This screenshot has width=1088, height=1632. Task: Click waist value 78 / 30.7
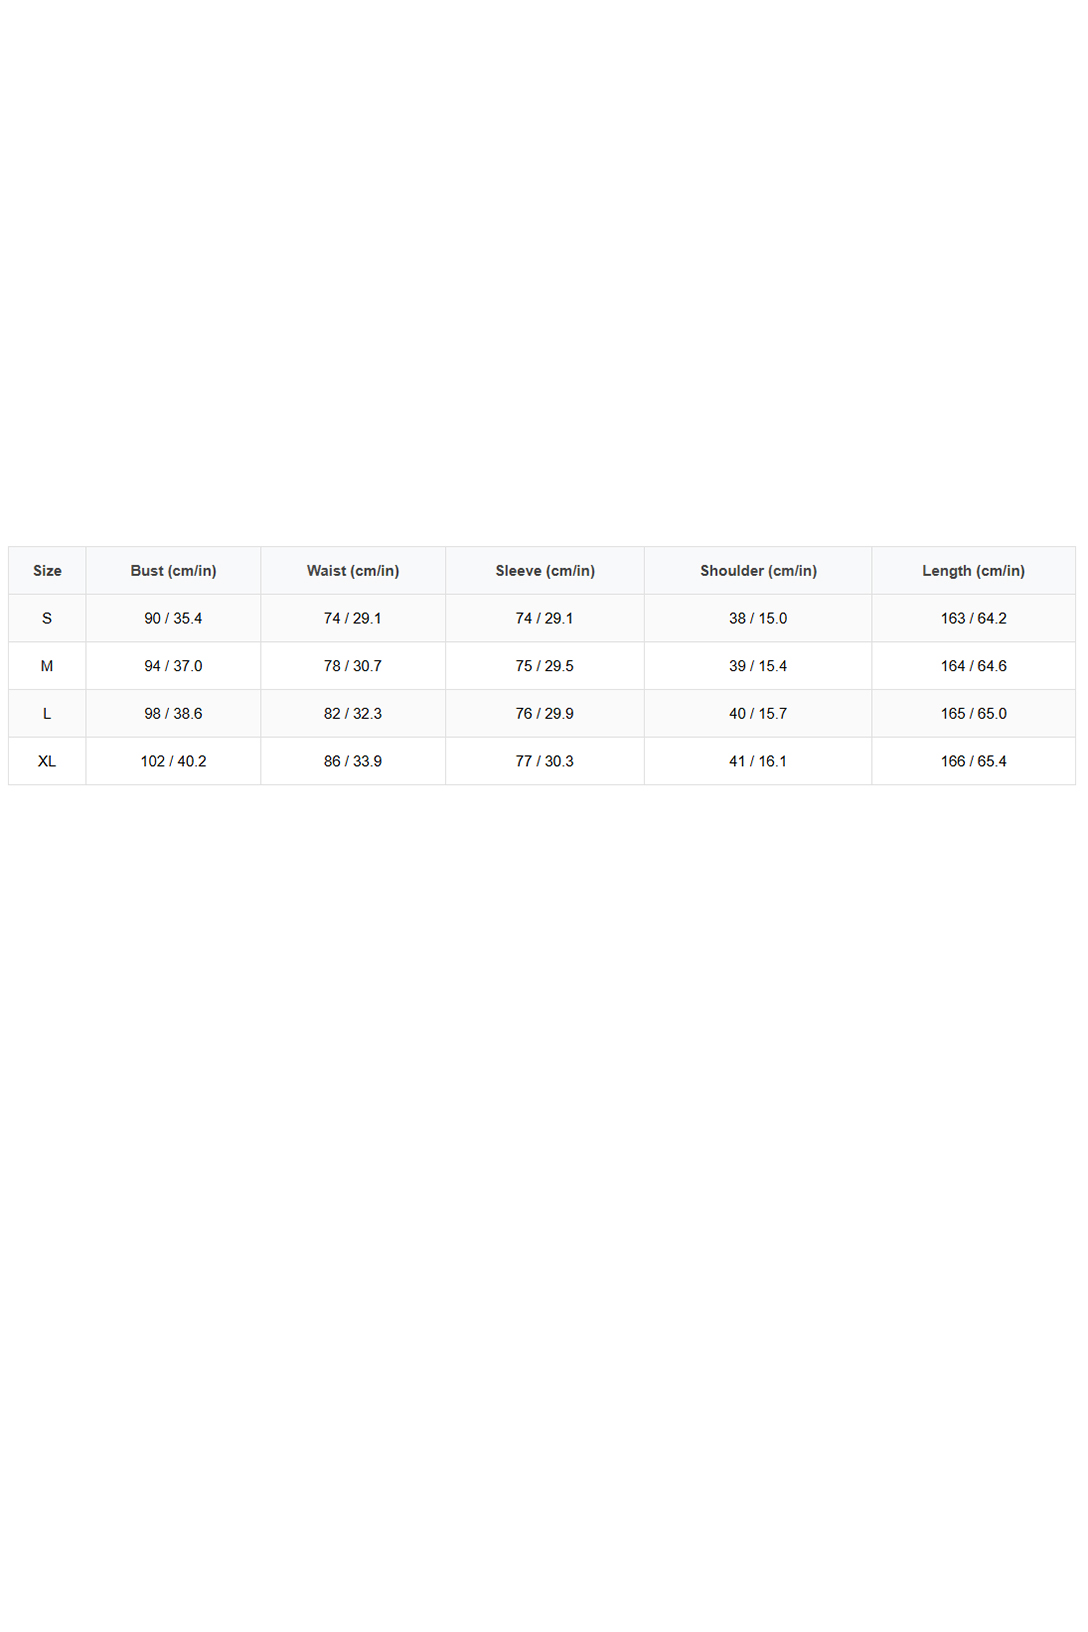(353, 666)
